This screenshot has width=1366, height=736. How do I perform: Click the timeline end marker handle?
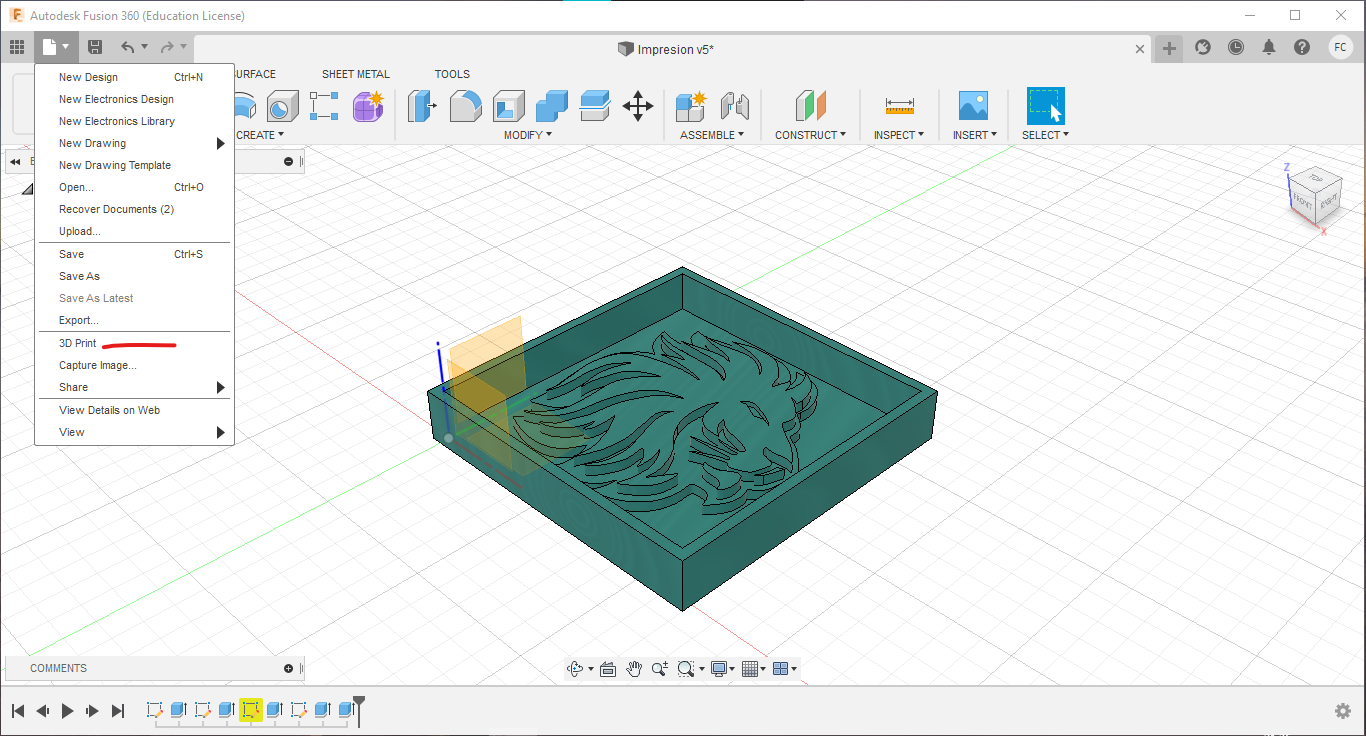tap(359, 703)
